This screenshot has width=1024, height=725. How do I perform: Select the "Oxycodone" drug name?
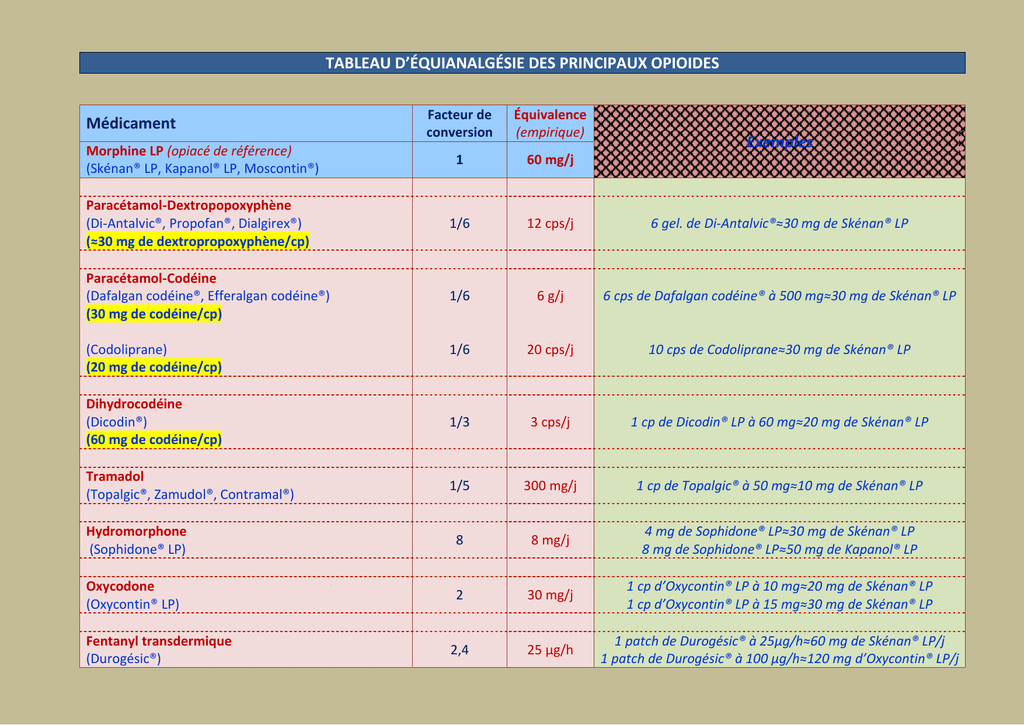(x=120, y=587)
